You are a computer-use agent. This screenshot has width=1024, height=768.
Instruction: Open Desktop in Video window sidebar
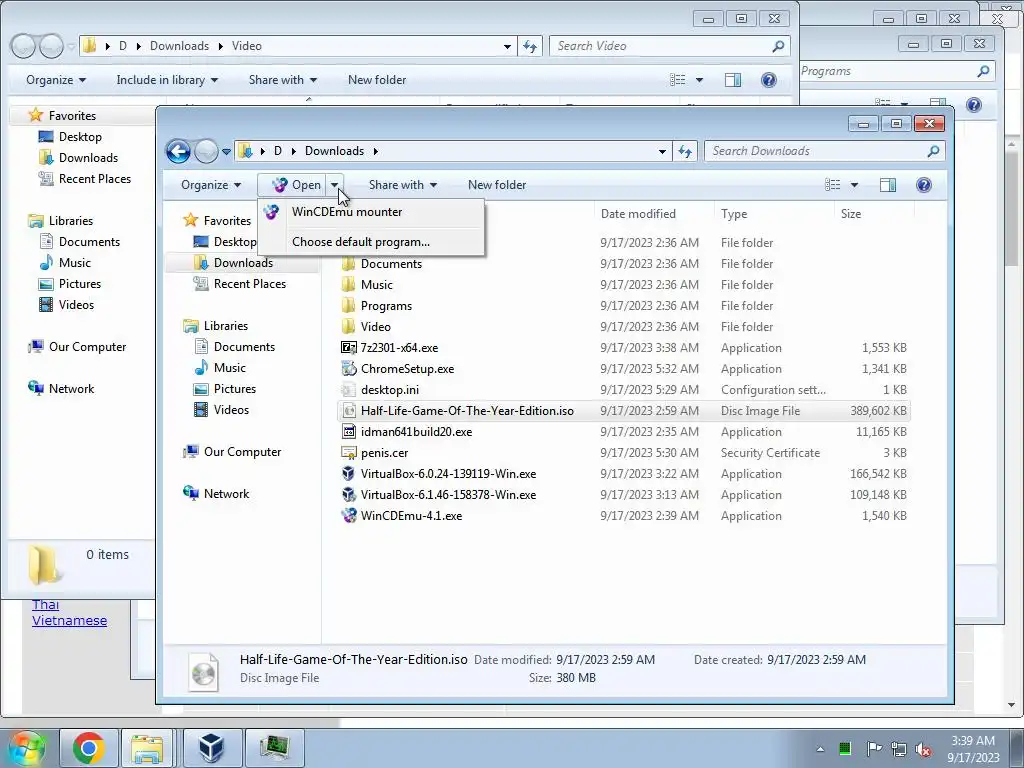80,136
